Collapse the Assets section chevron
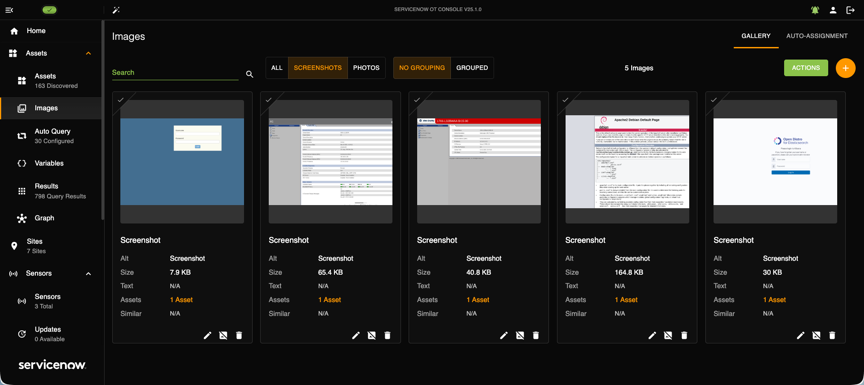Screen dimensions: 864x385 (88, 53)
